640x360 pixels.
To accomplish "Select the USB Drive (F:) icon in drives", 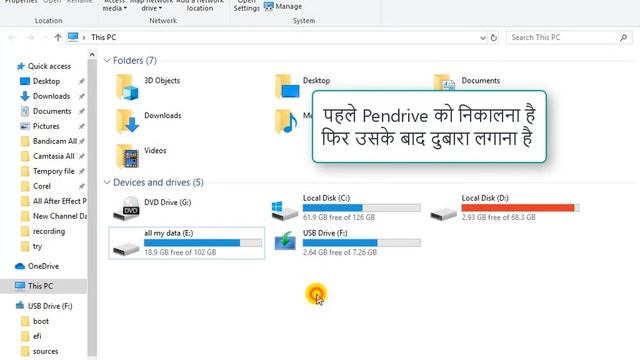I will (285, 241).
